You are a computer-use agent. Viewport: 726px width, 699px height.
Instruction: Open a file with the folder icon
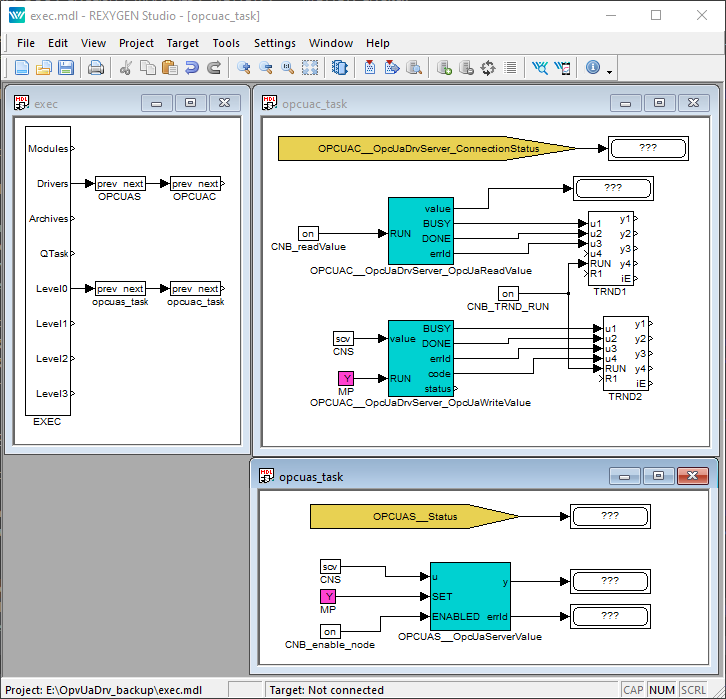[44, 68]
